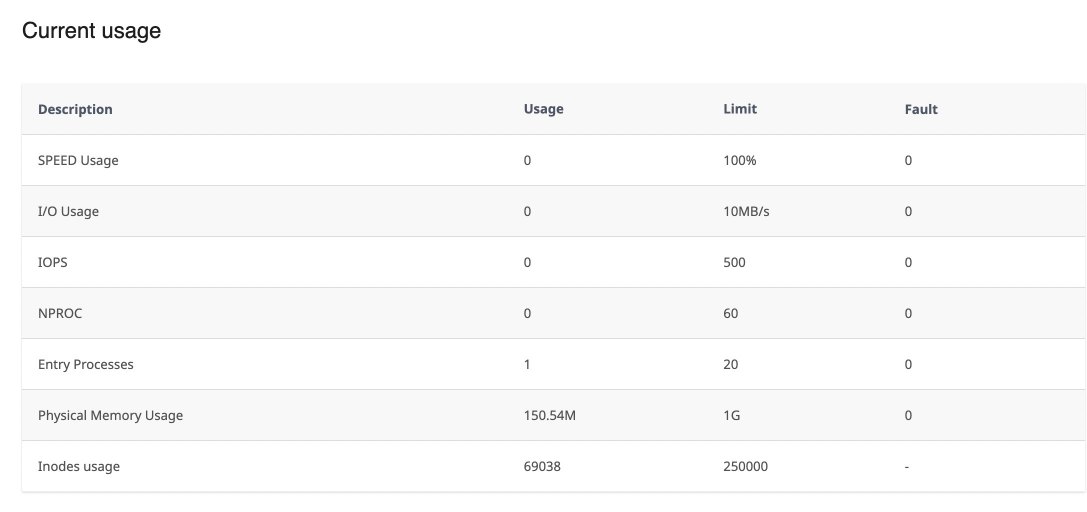Select the NPROC usage value 0
This screenshot has width=1087, height=512.
tap(528, 313)
